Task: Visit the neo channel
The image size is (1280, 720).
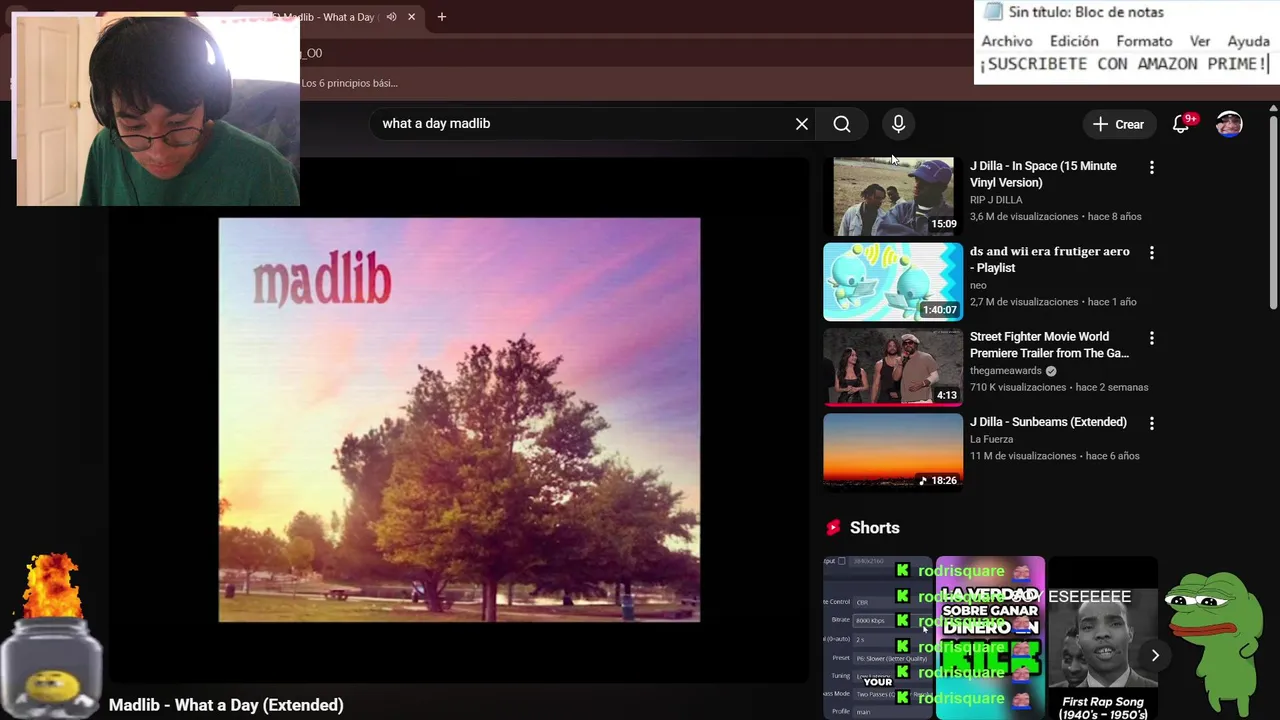Action: pyautogui.click(x=978, y=285)
